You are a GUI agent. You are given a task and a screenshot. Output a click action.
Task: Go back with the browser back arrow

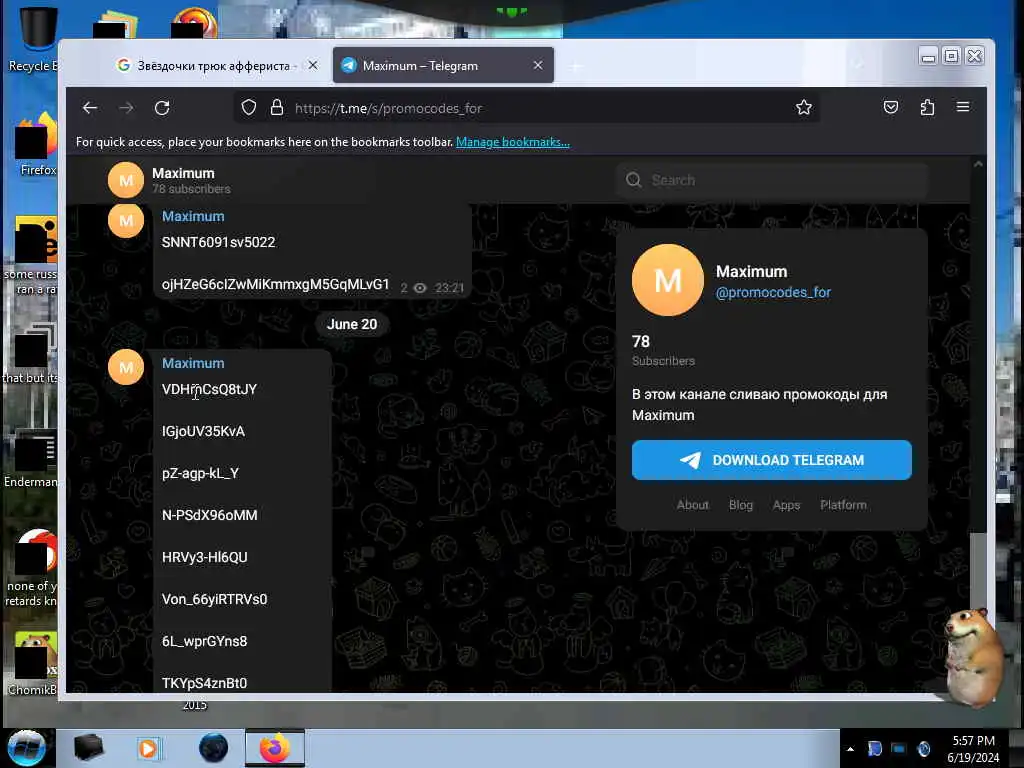pos(90,108)
